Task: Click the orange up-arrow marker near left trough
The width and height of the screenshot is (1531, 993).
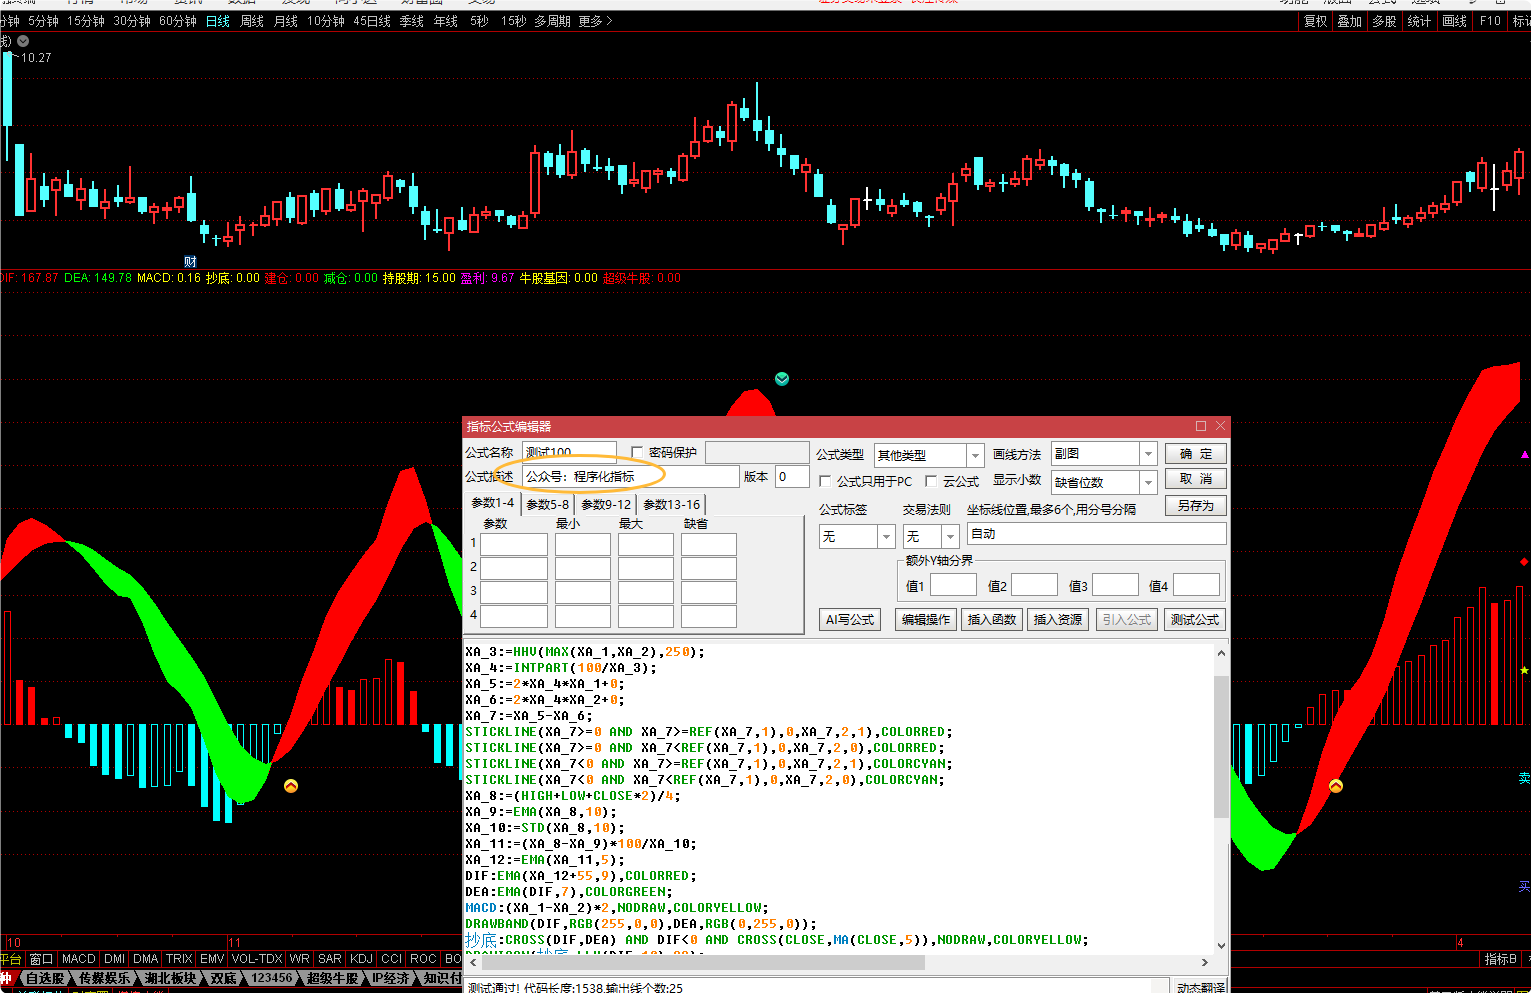Action: (291, 786)
